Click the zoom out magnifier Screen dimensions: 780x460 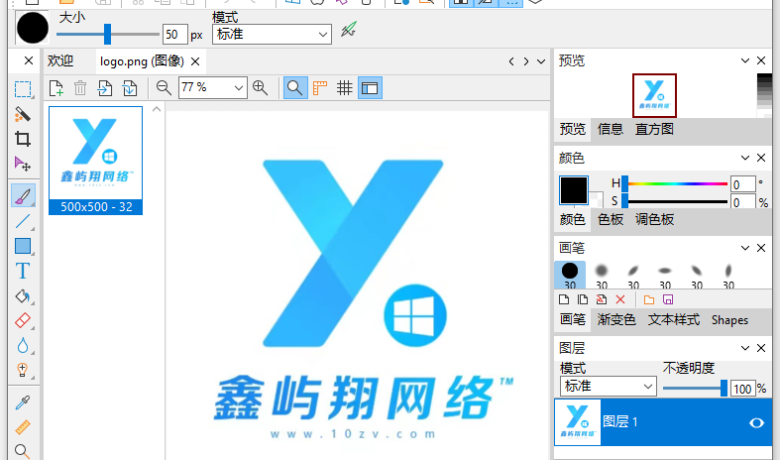tap(163, 88)
